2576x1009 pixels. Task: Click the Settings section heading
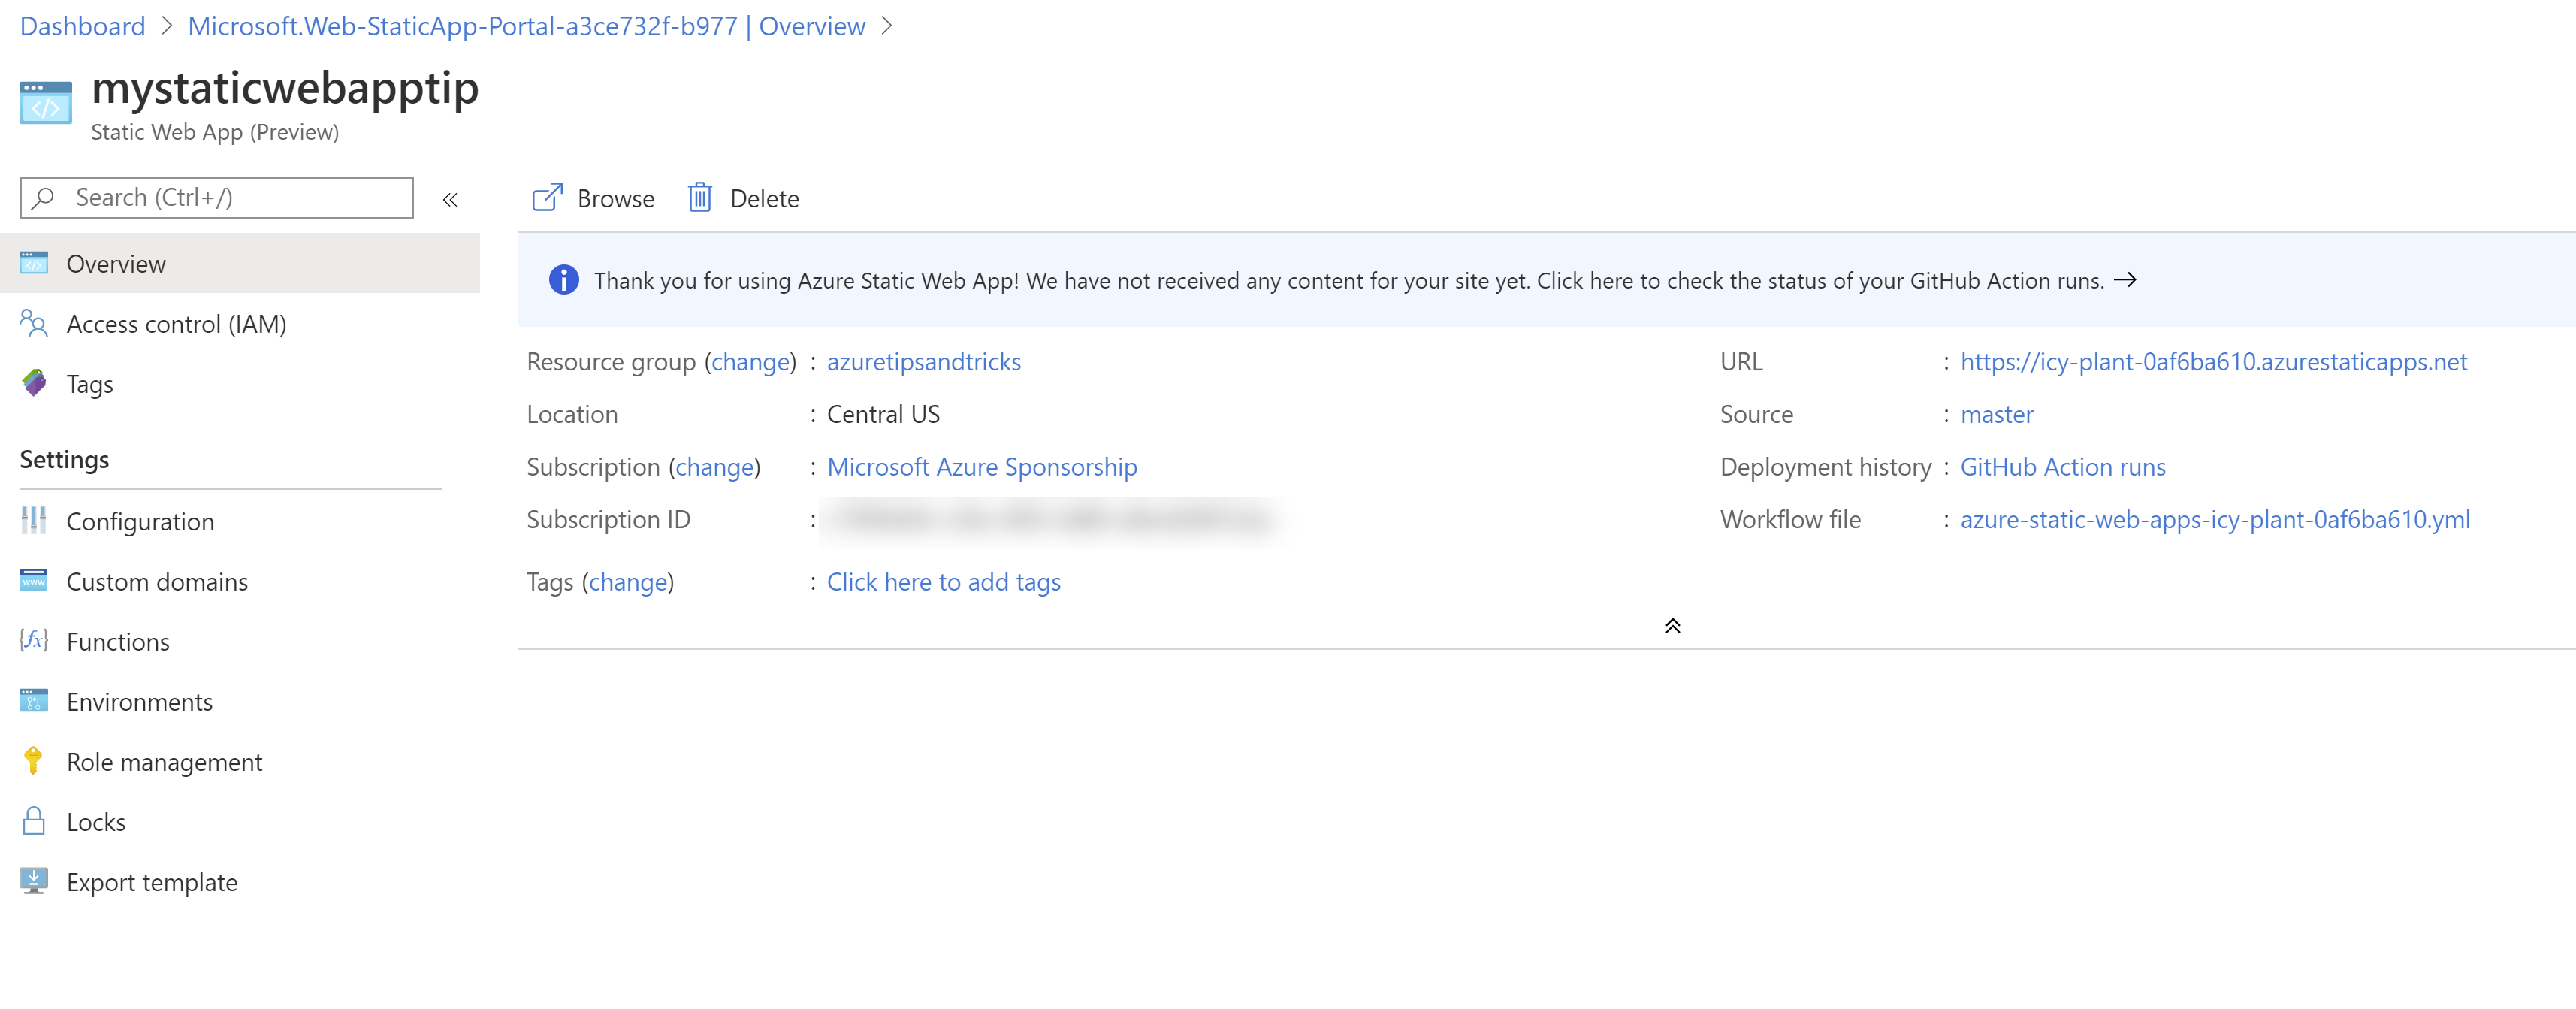coord(64,459)
